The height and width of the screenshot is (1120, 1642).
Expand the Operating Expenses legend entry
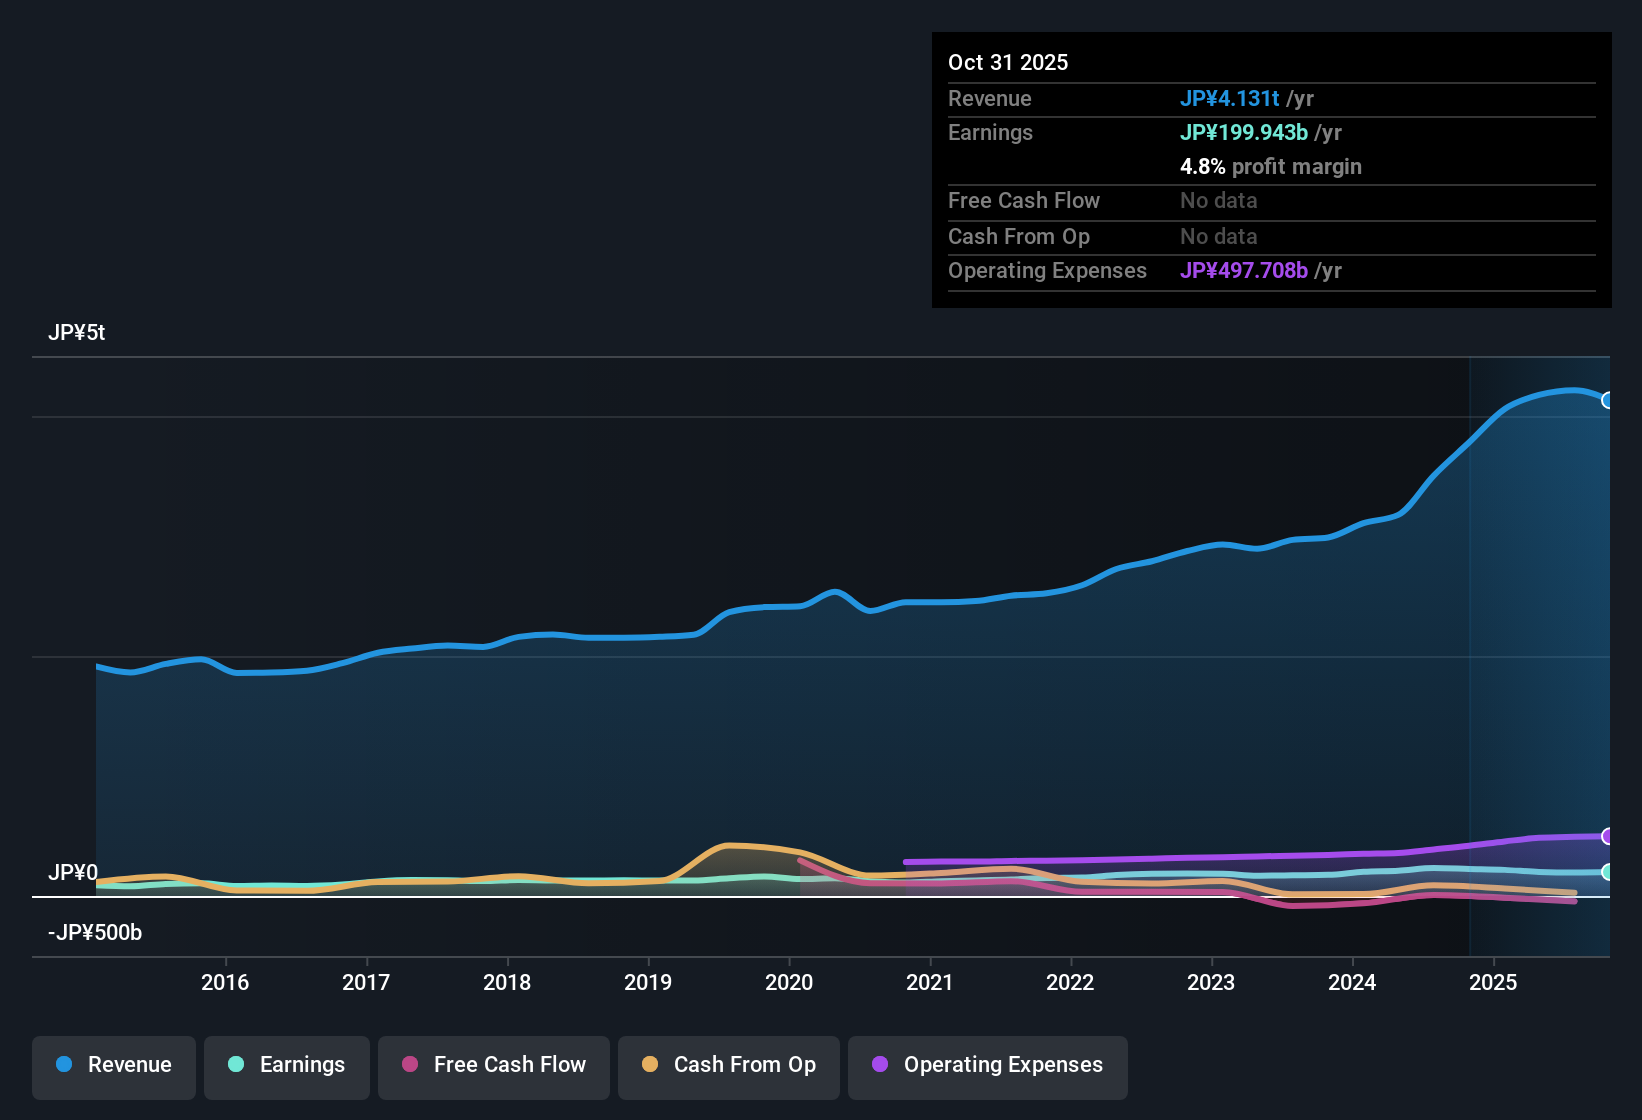coord(987,1065)
